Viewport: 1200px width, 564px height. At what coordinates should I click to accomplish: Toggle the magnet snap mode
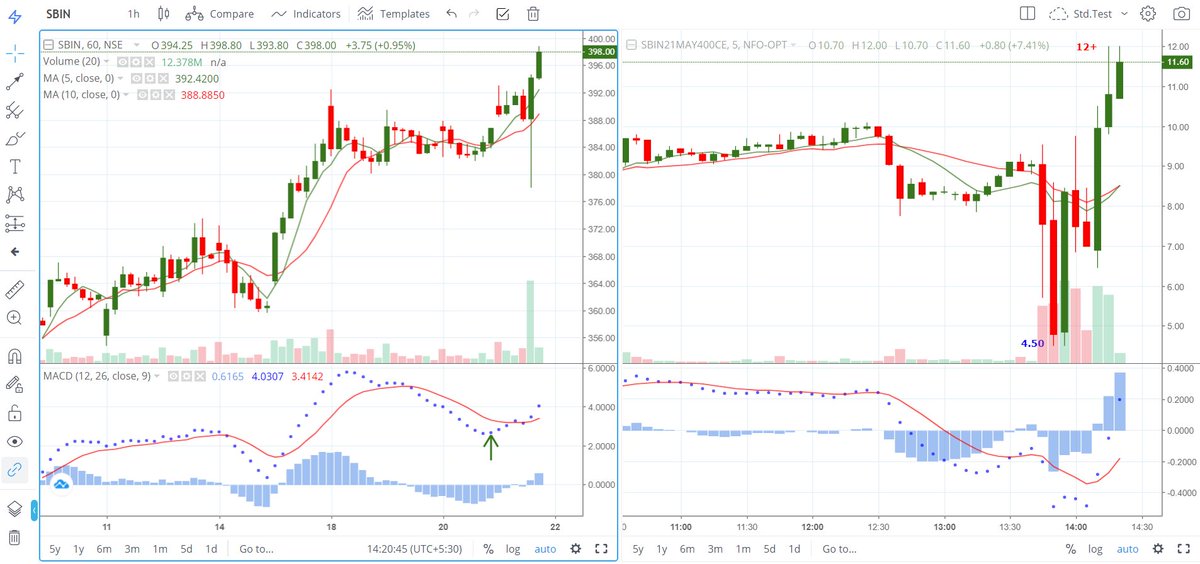[14, 356]
